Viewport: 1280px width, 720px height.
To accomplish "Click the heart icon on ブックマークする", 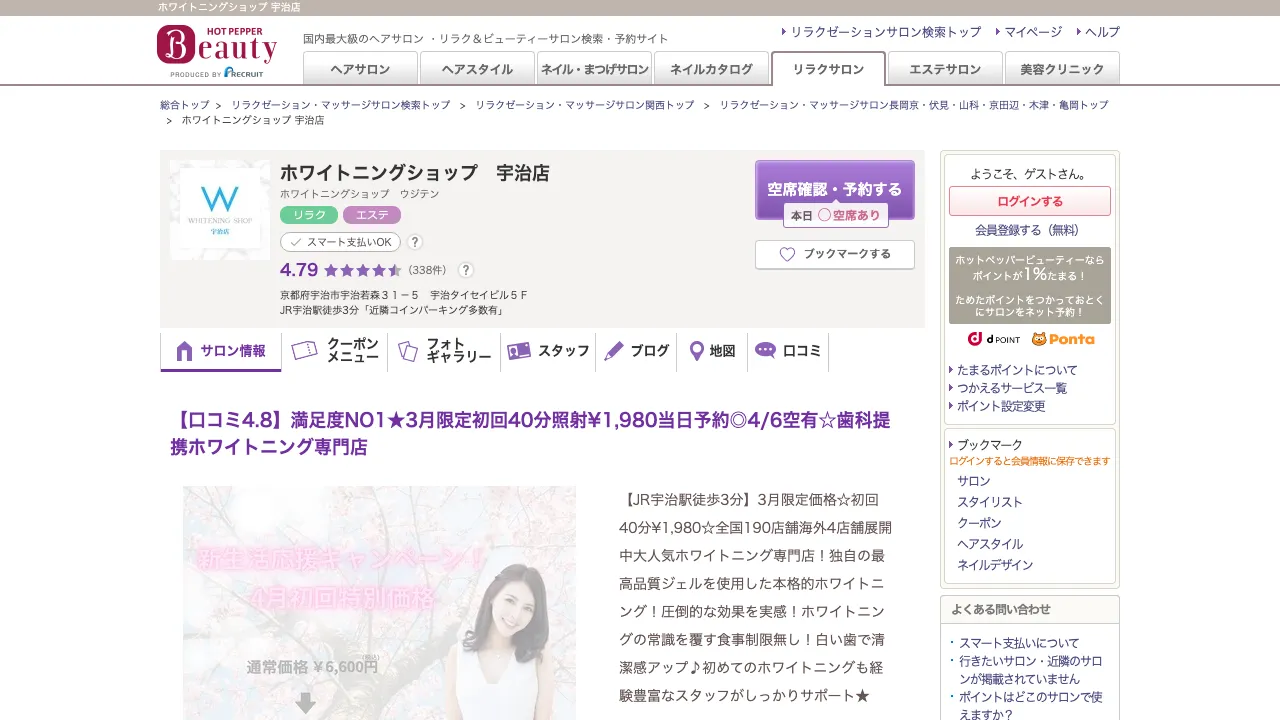I will coord(787,254).
